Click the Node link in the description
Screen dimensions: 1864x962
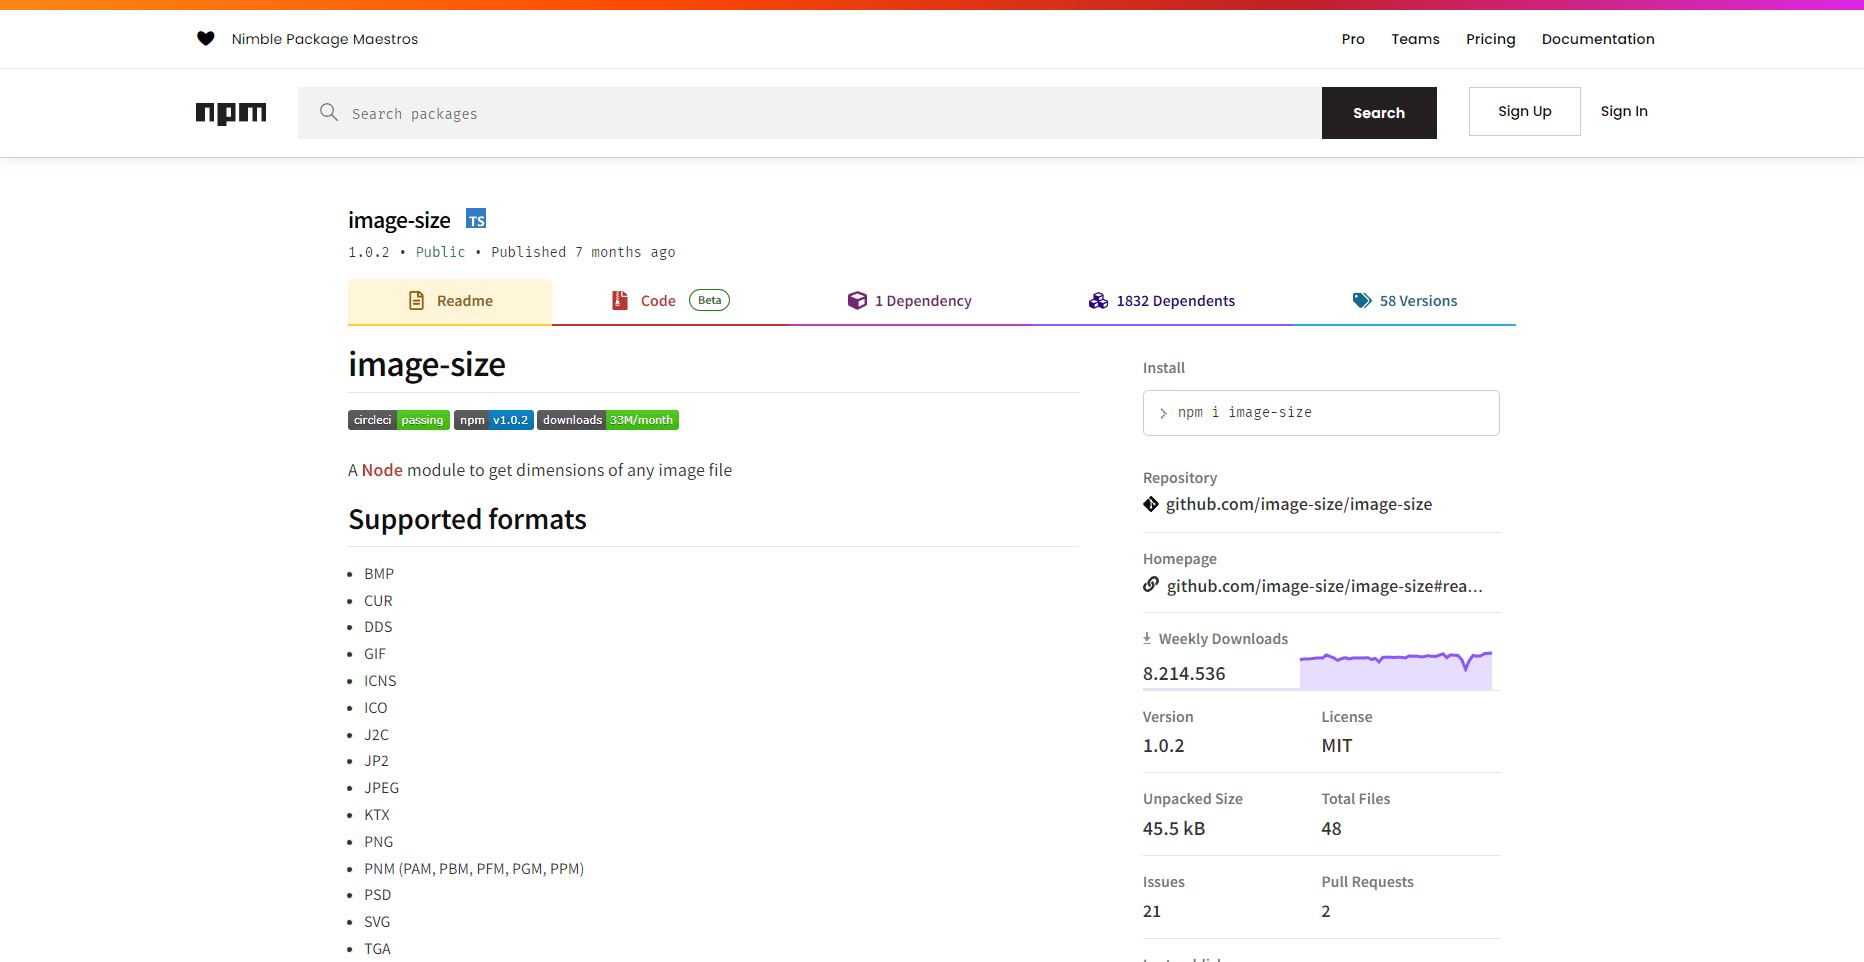point(382,470)
